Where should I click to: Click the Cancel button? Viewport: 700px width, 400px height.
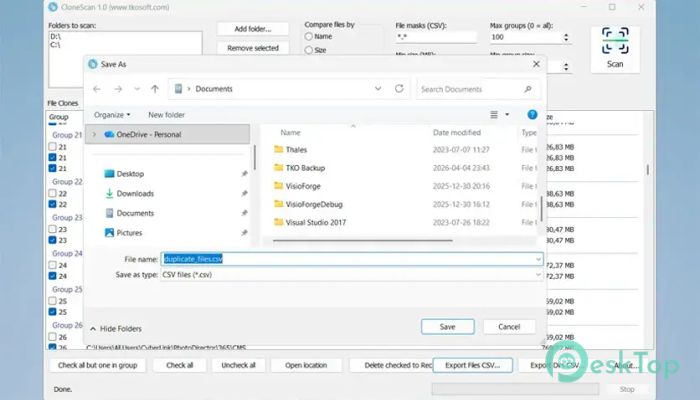[x=509, y=327]
